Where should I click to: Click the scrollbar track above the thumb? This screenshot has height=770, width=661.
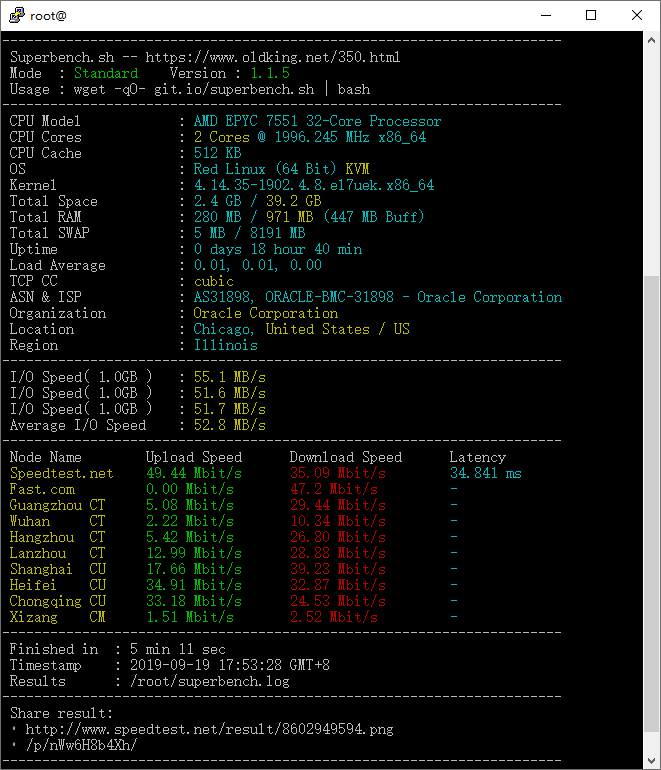[x=651, y=160]
